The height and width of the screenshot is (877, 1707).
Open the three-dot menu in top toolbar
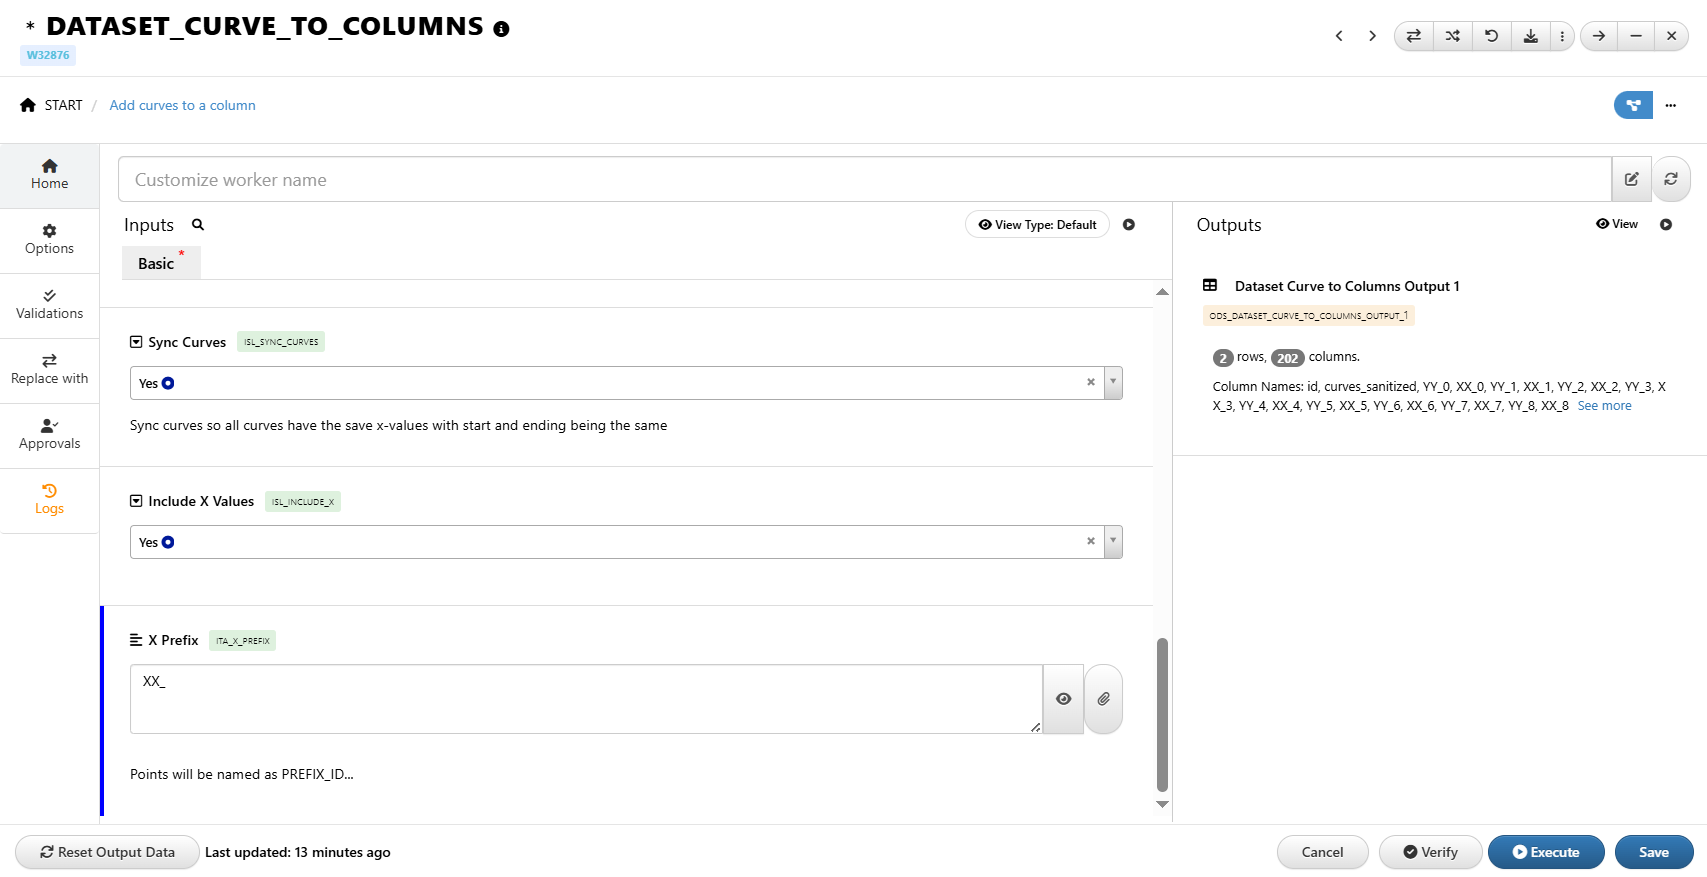[1562, 36]
